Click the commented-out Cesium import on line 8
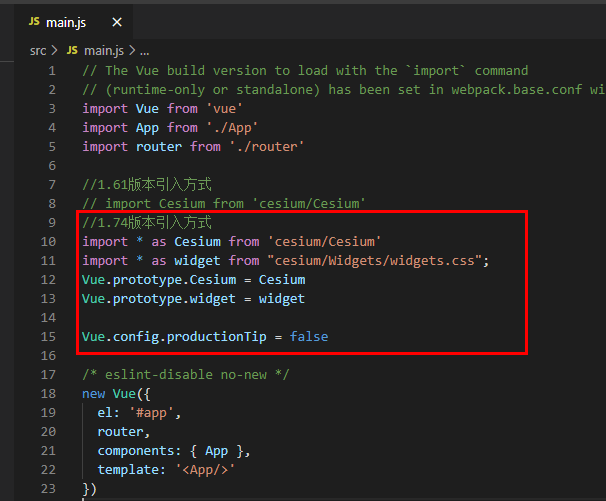606x501 pixels. point(224,203)
